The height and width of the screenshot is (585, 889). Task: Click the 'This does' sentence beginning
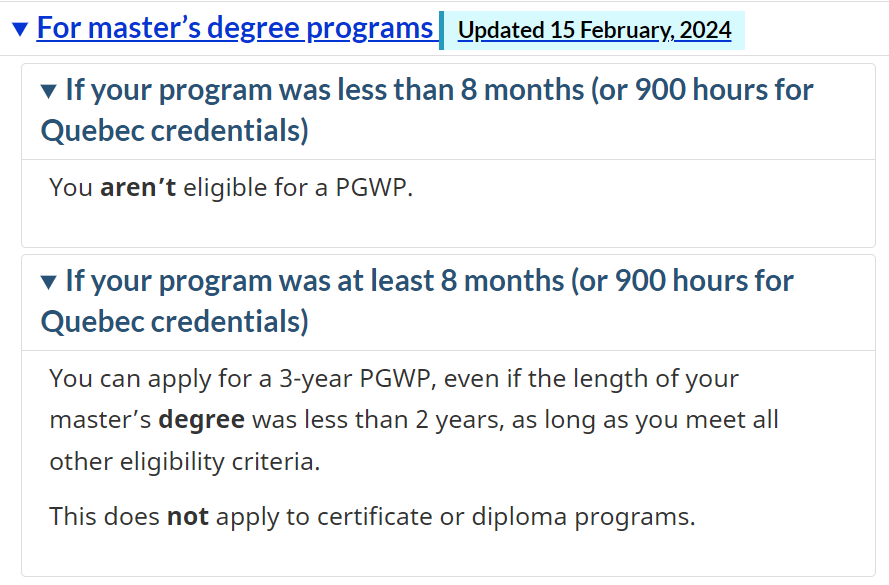pos(104,517)
